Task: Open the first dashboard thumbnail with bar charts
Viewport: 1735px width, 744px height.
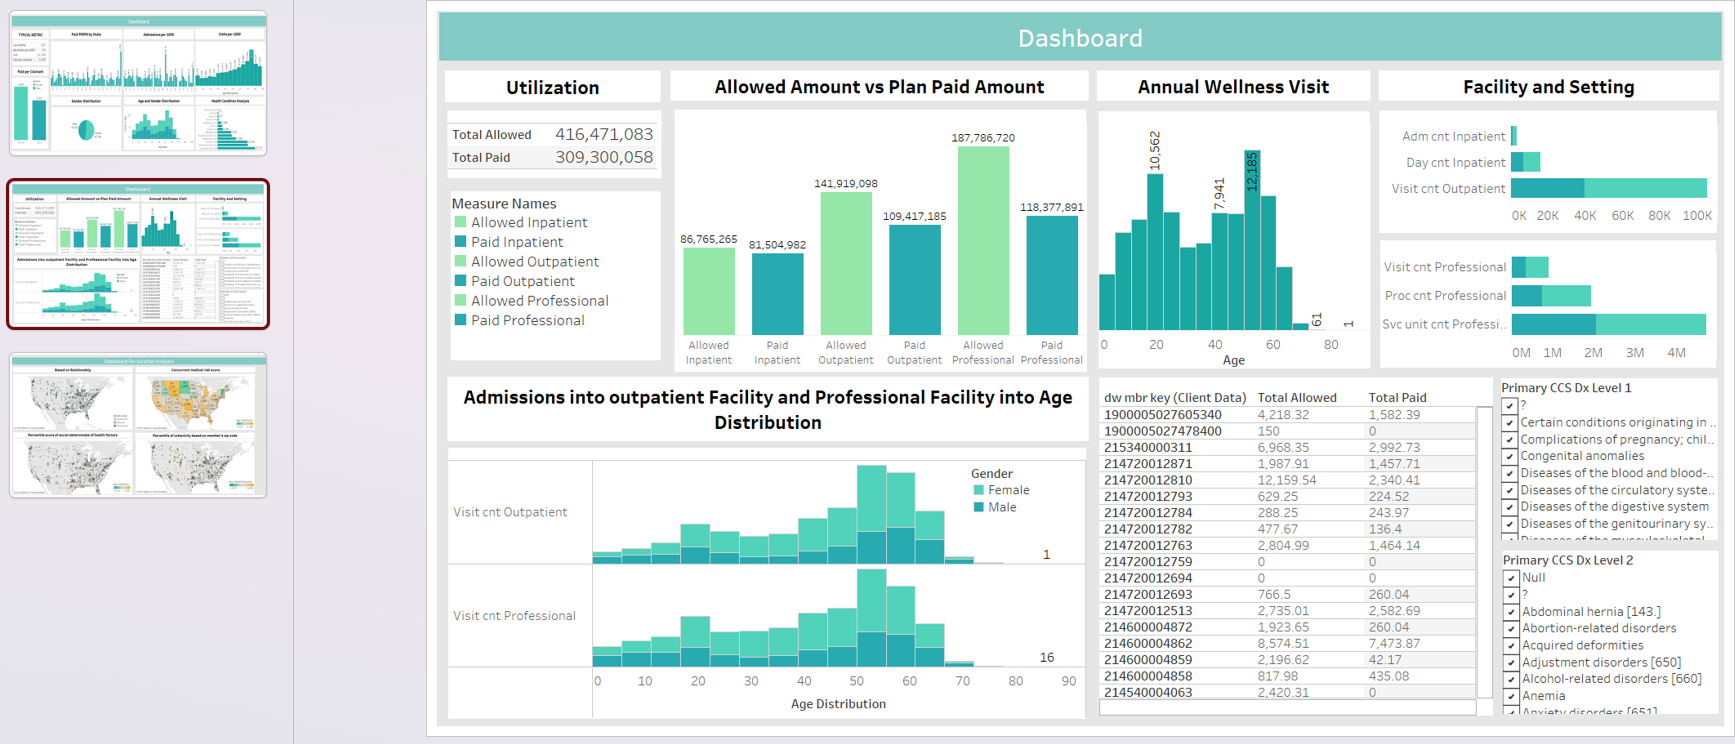Action: pos(138,84)
